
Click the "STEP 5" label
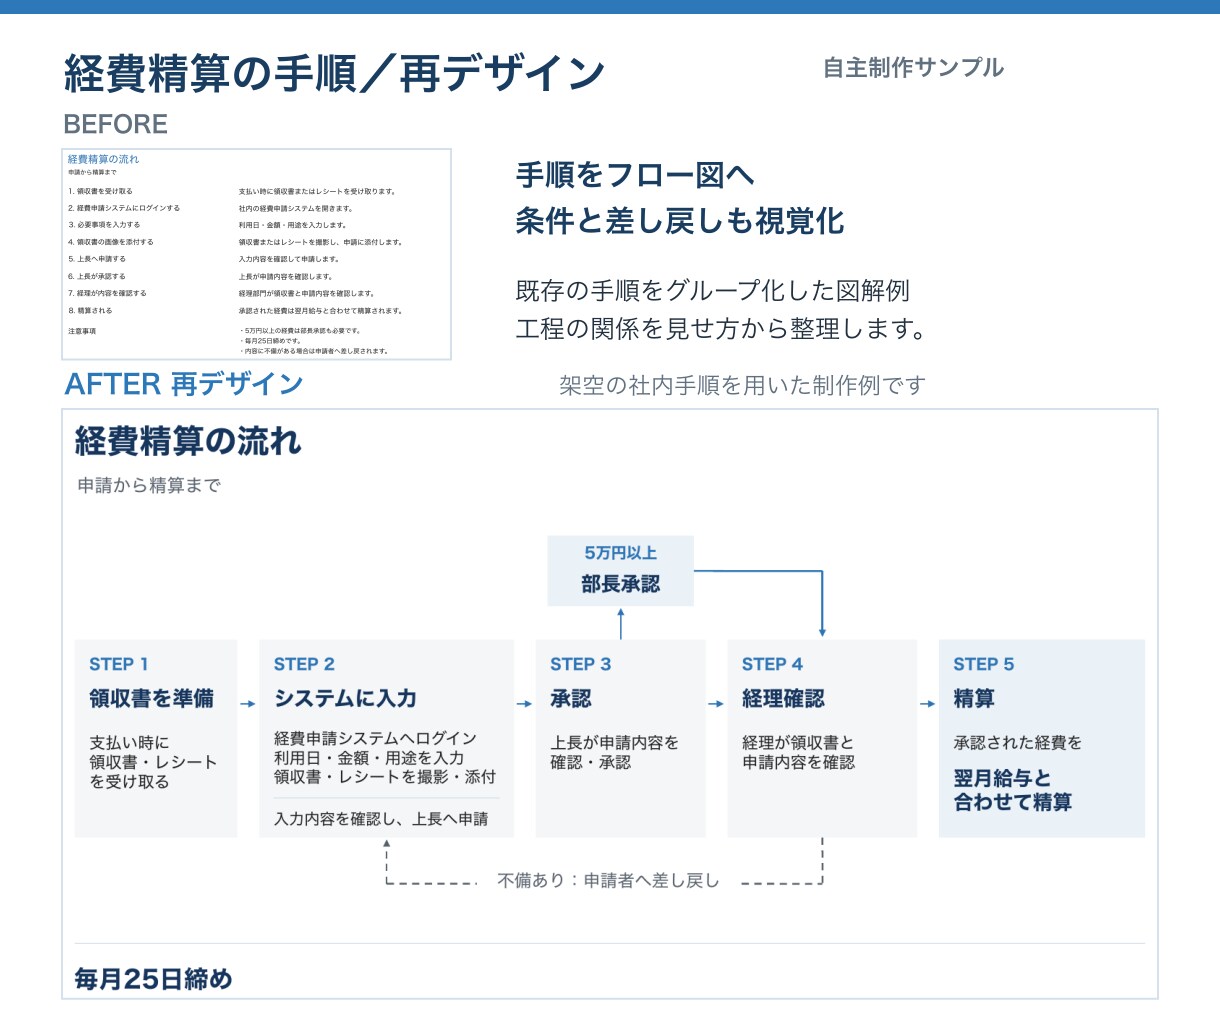click(983, 665)
